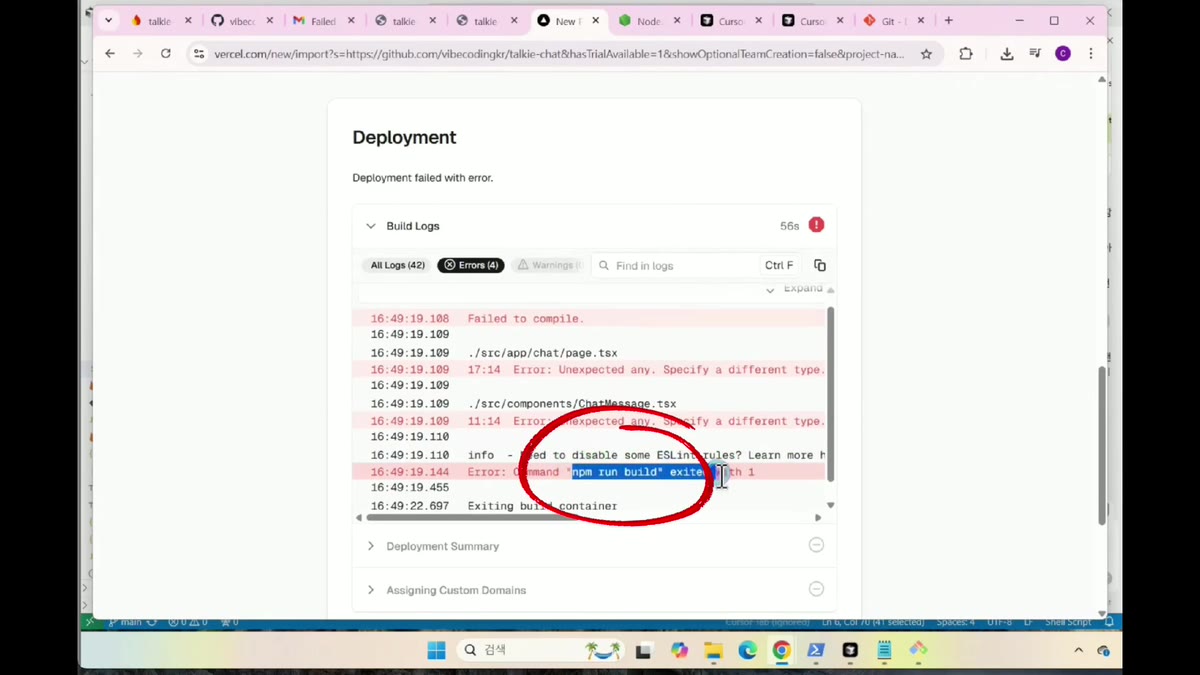Open the Chrome downloads icon

pyautogui.click(x=1007, y=54)
